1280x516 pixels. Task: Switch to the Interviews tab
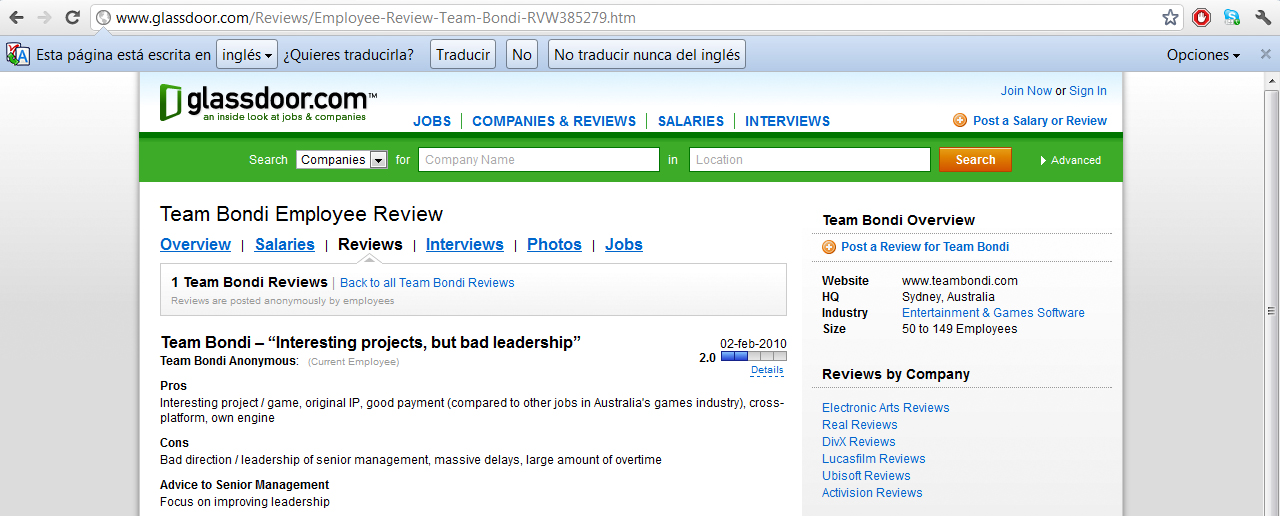[x=465, y=245]
